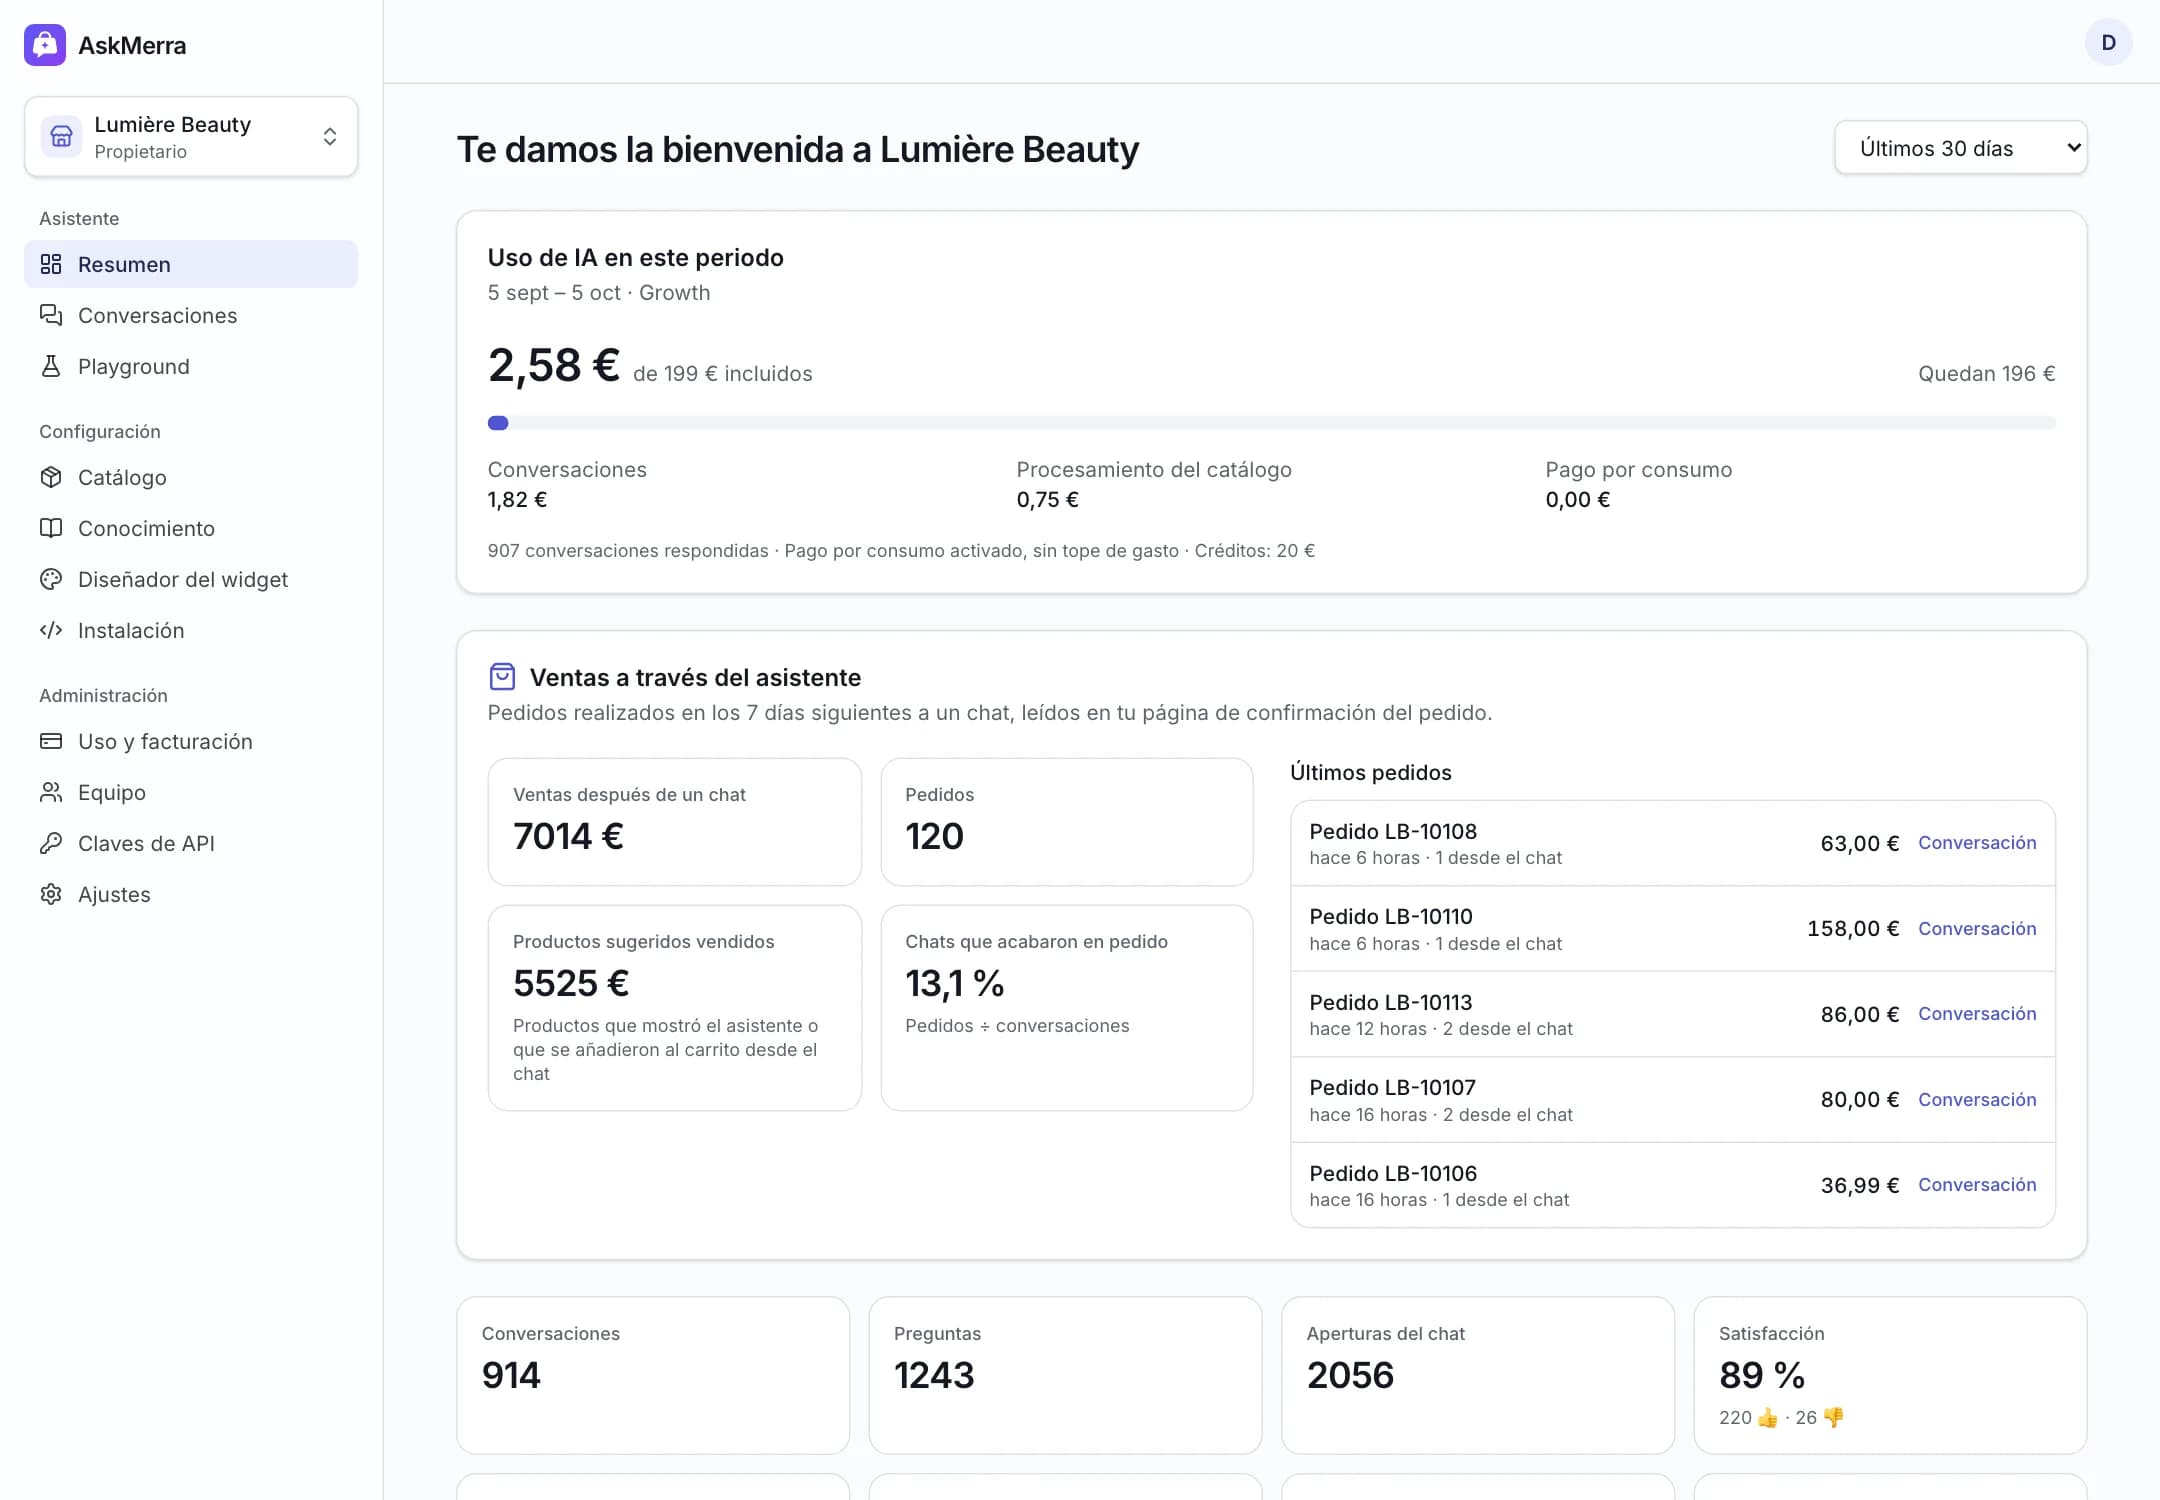
Task: Click the "5525 €" suggested products value
Action: pos(571,984)
